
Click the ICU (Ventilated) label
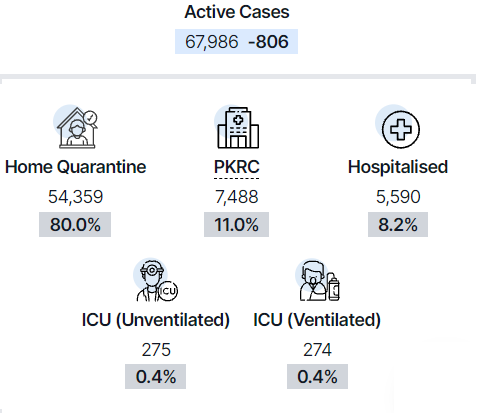click(317, 320)
